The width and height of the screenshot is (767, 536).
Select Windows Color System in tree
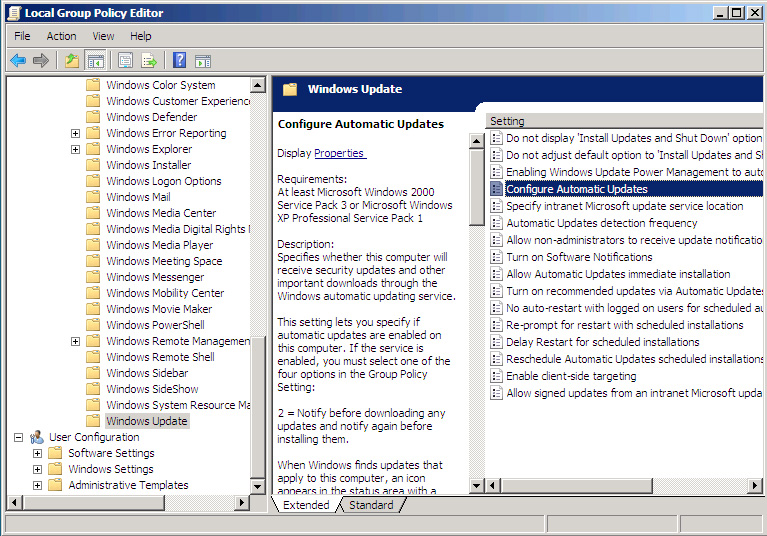(x=160, y=85)
